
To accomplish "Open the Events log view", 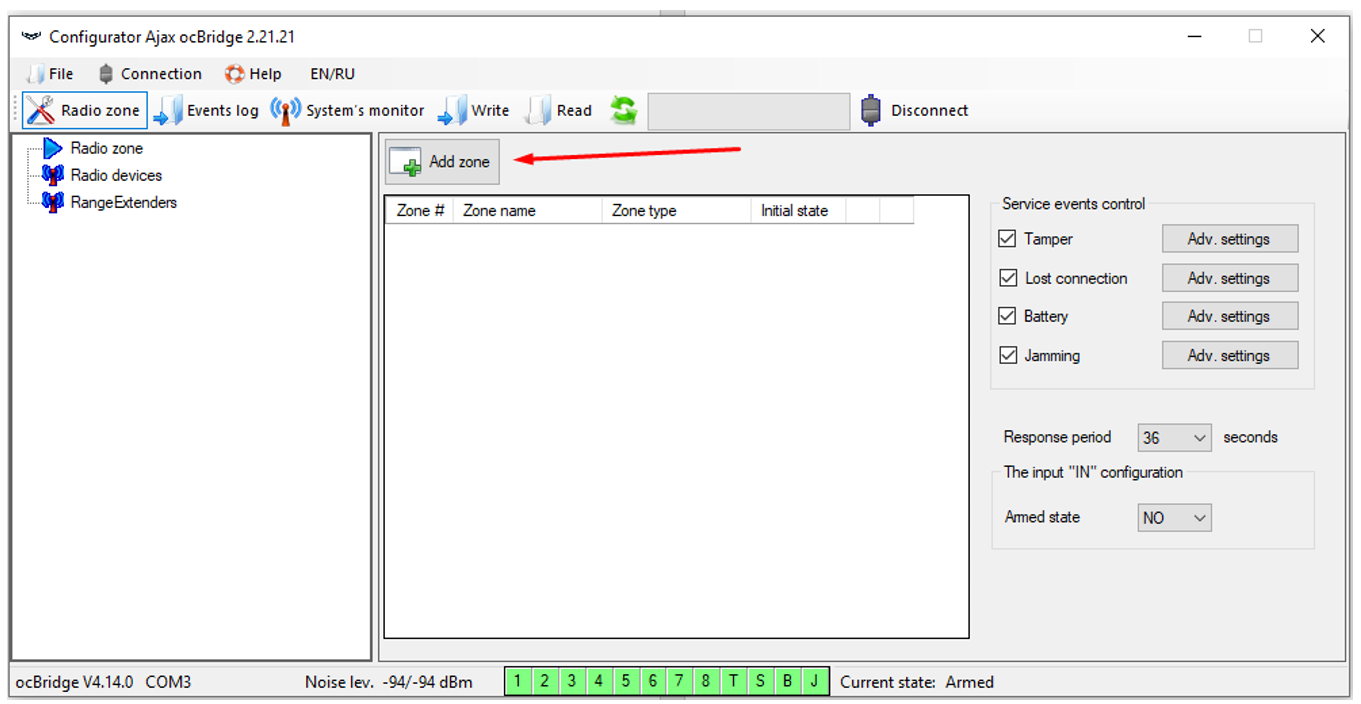I will 206,110.
